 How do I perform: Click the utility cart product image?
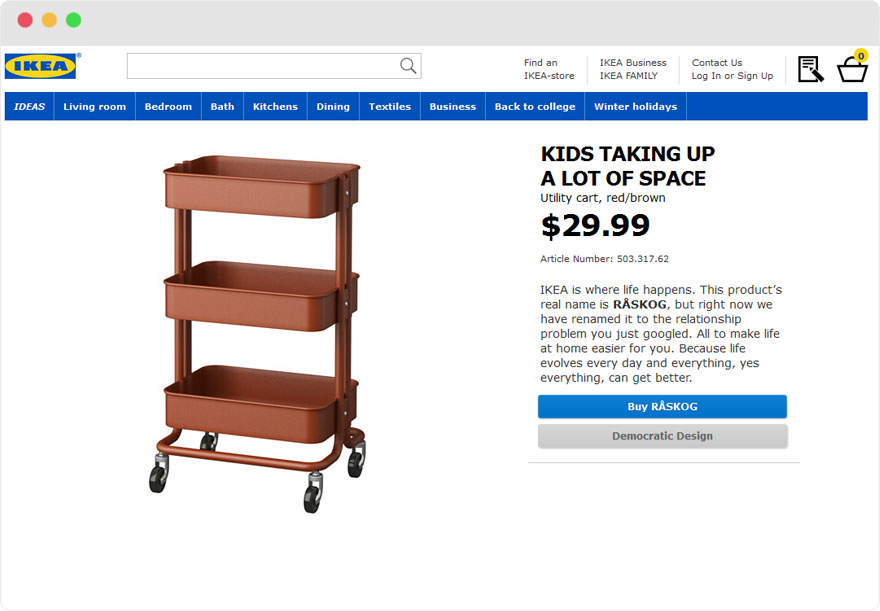click(x=260, y=330)
